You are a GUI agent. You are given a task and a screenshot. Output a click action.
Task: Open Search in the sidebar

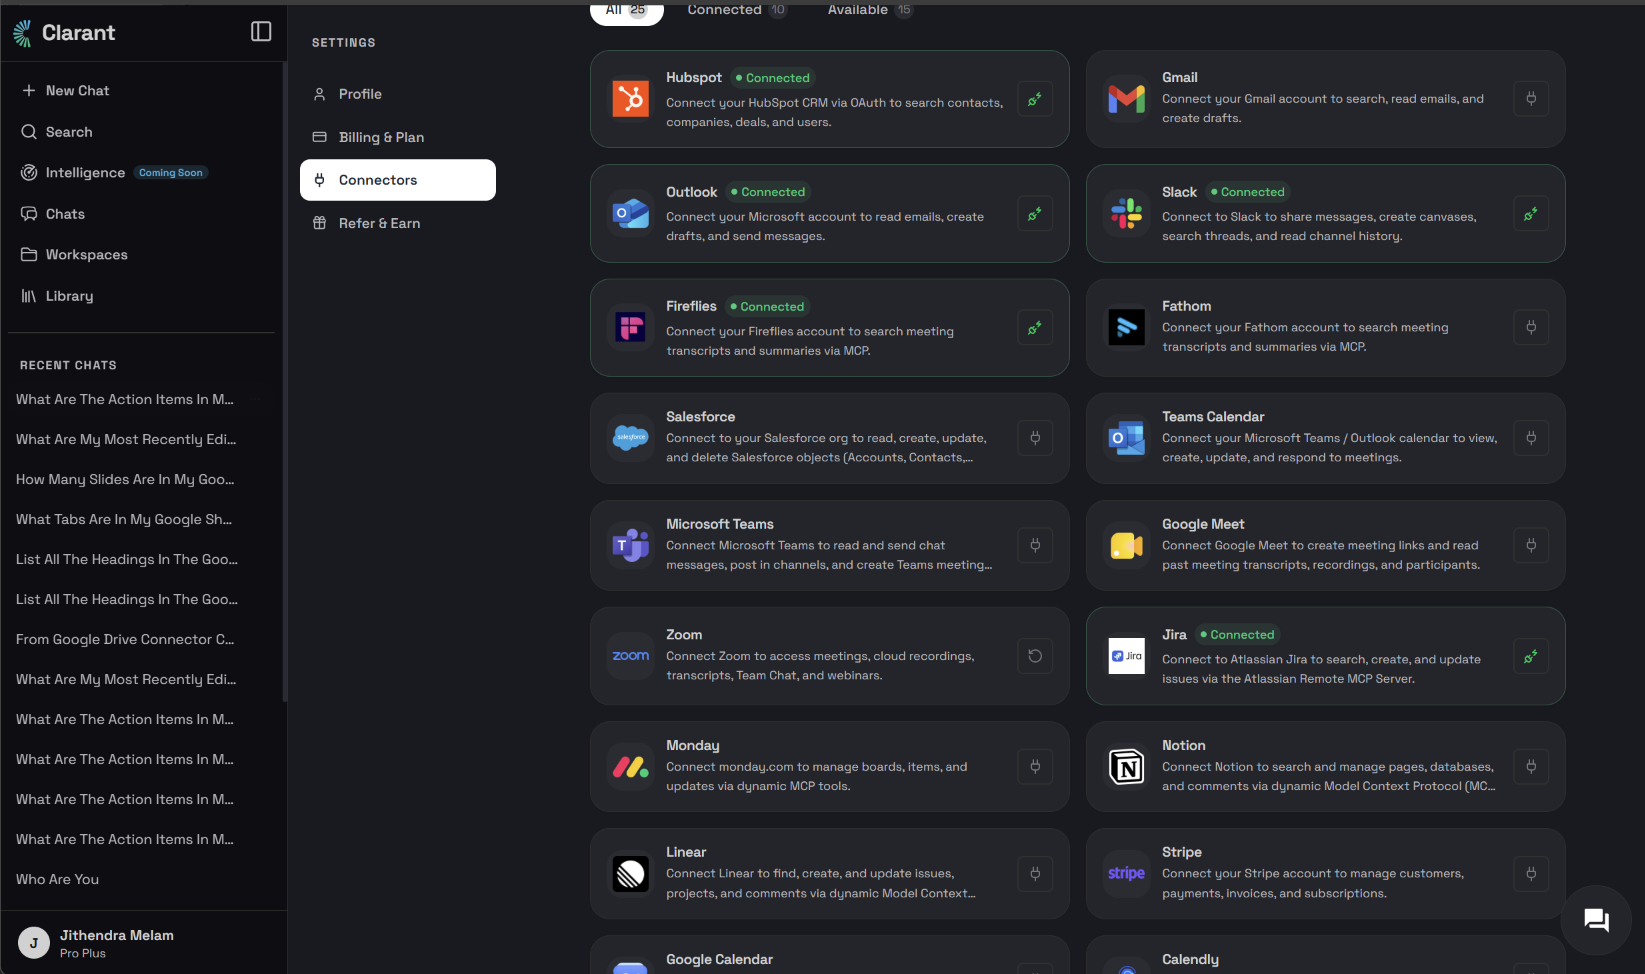click(143, 132)
